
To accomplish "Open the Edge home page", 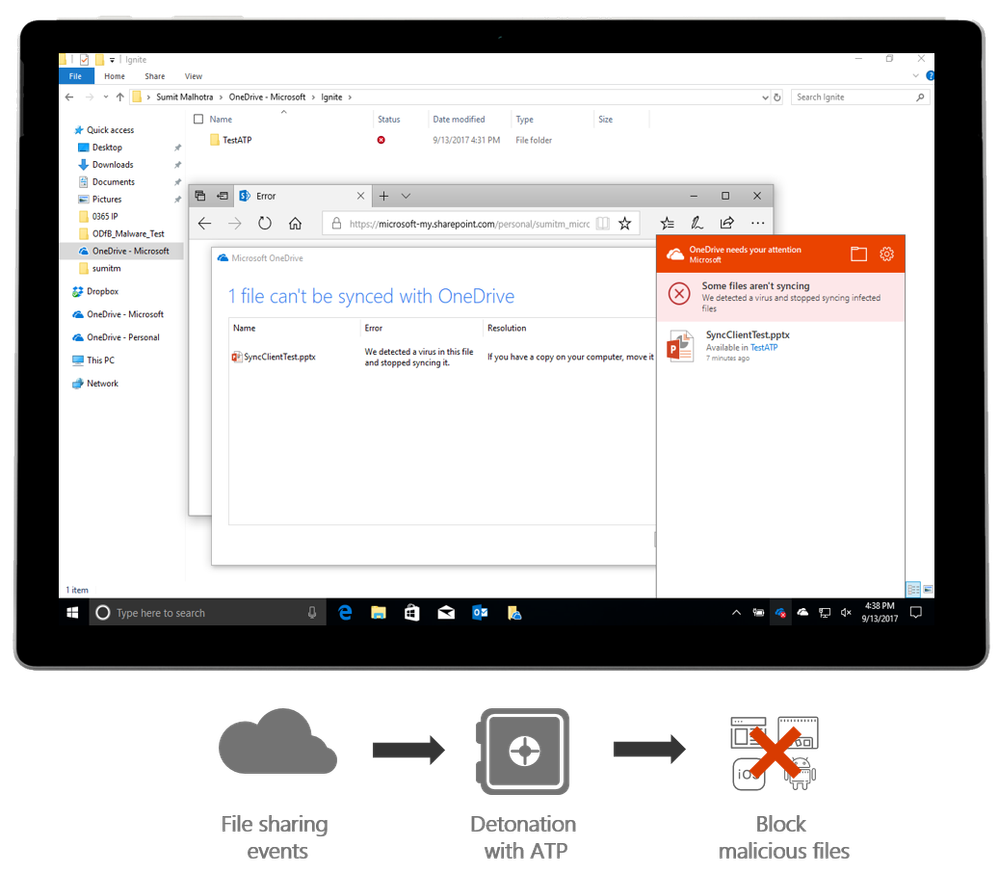I will [x=295, y=223].
